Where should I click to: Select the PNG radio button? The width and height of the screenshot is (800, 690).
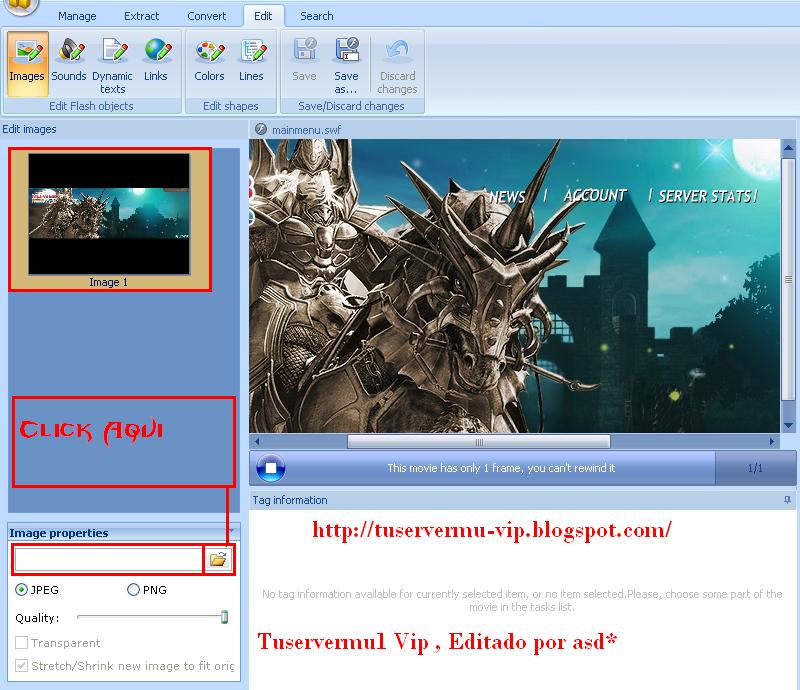pos(133,590)
